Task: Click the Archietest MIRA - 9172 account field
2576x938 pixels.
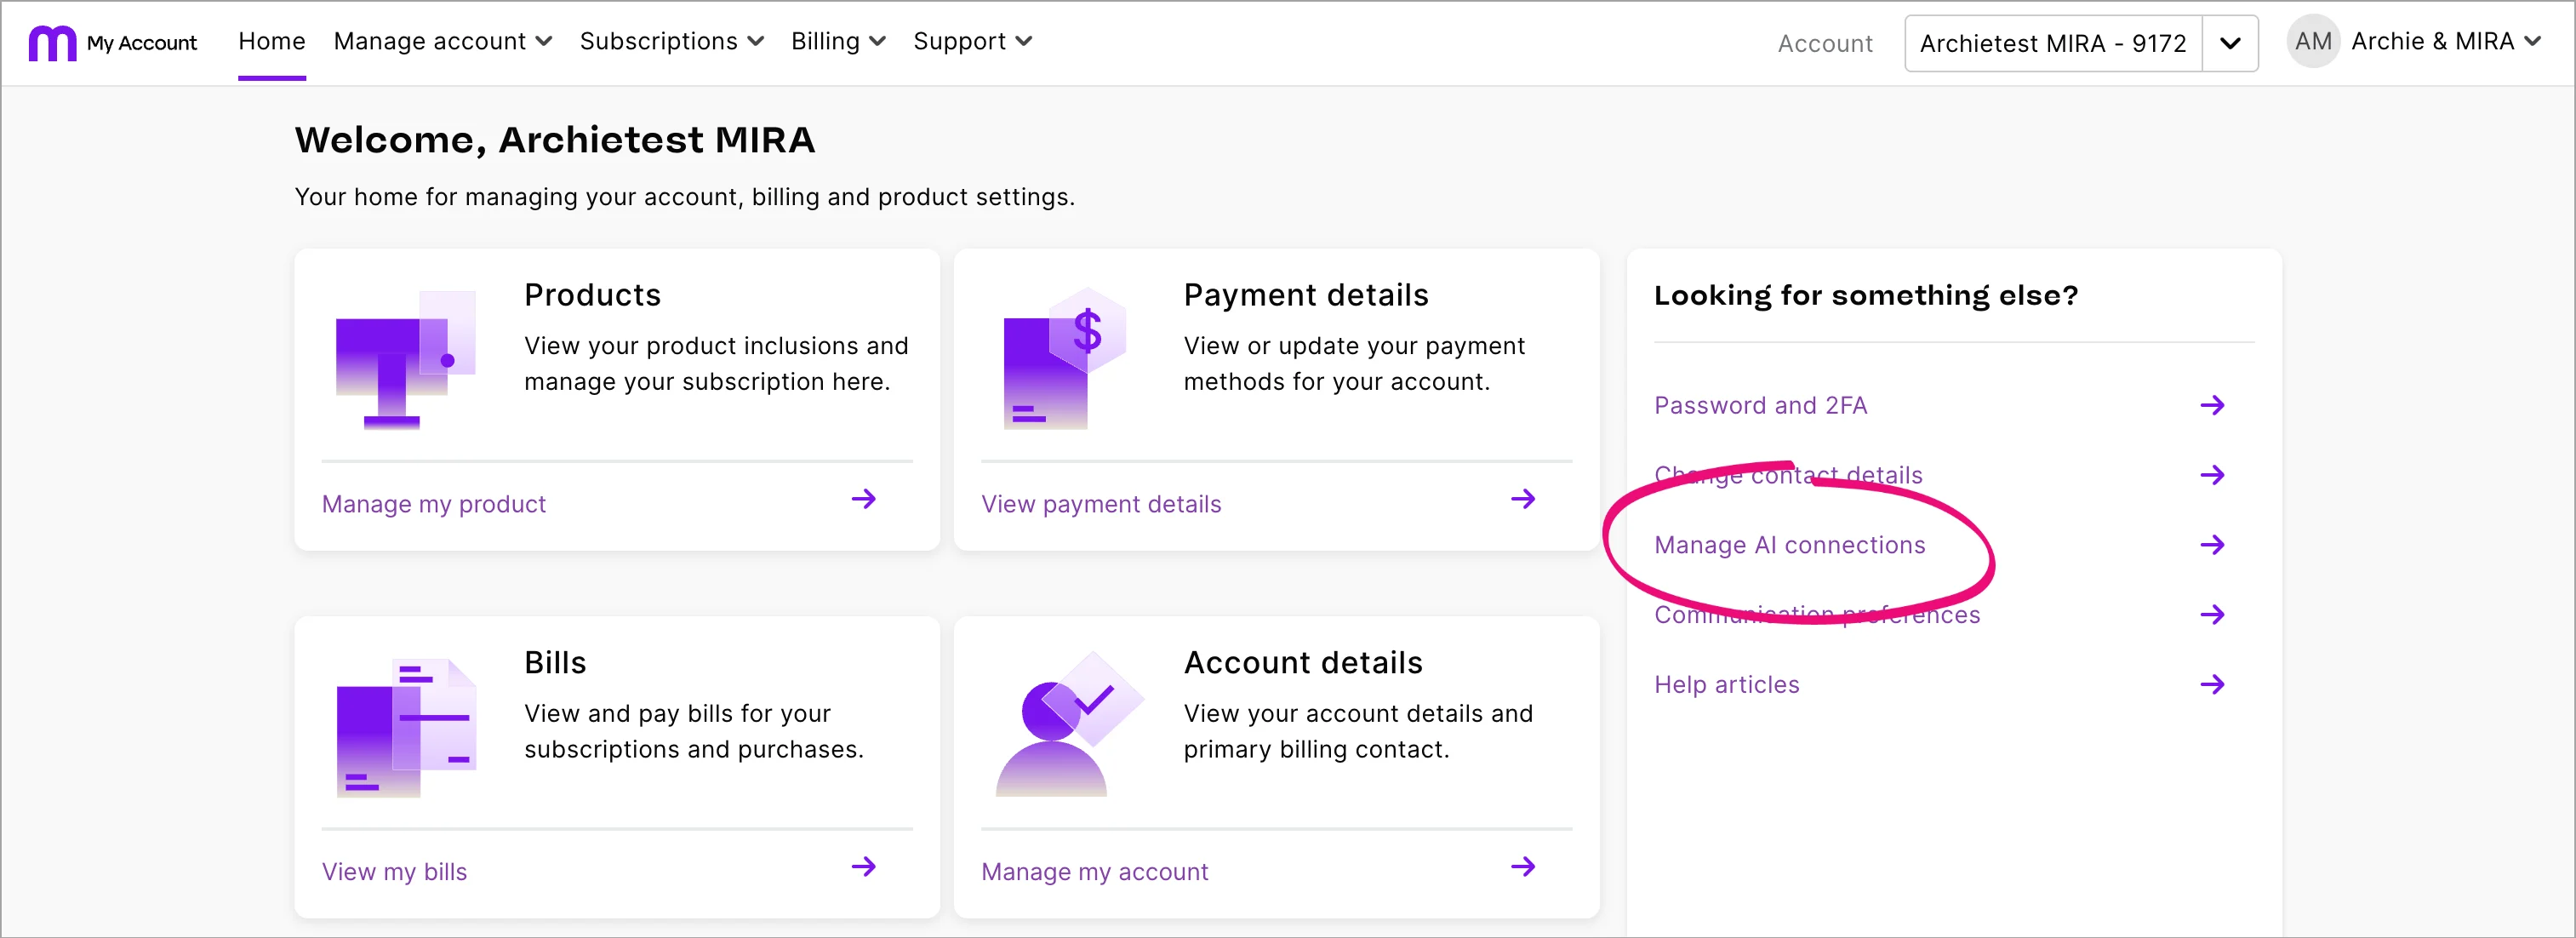Action: (x=2052, y=43)
